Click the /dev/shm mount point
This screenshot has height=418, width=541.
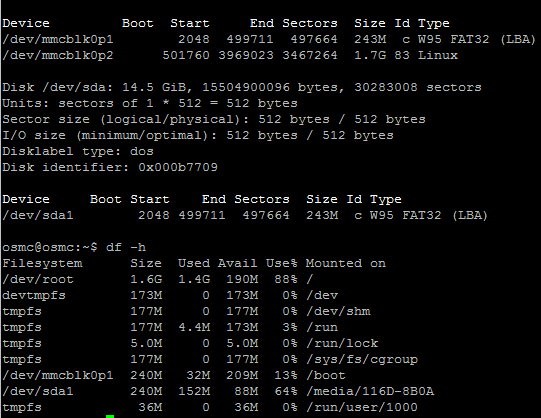tap(338, 311)
